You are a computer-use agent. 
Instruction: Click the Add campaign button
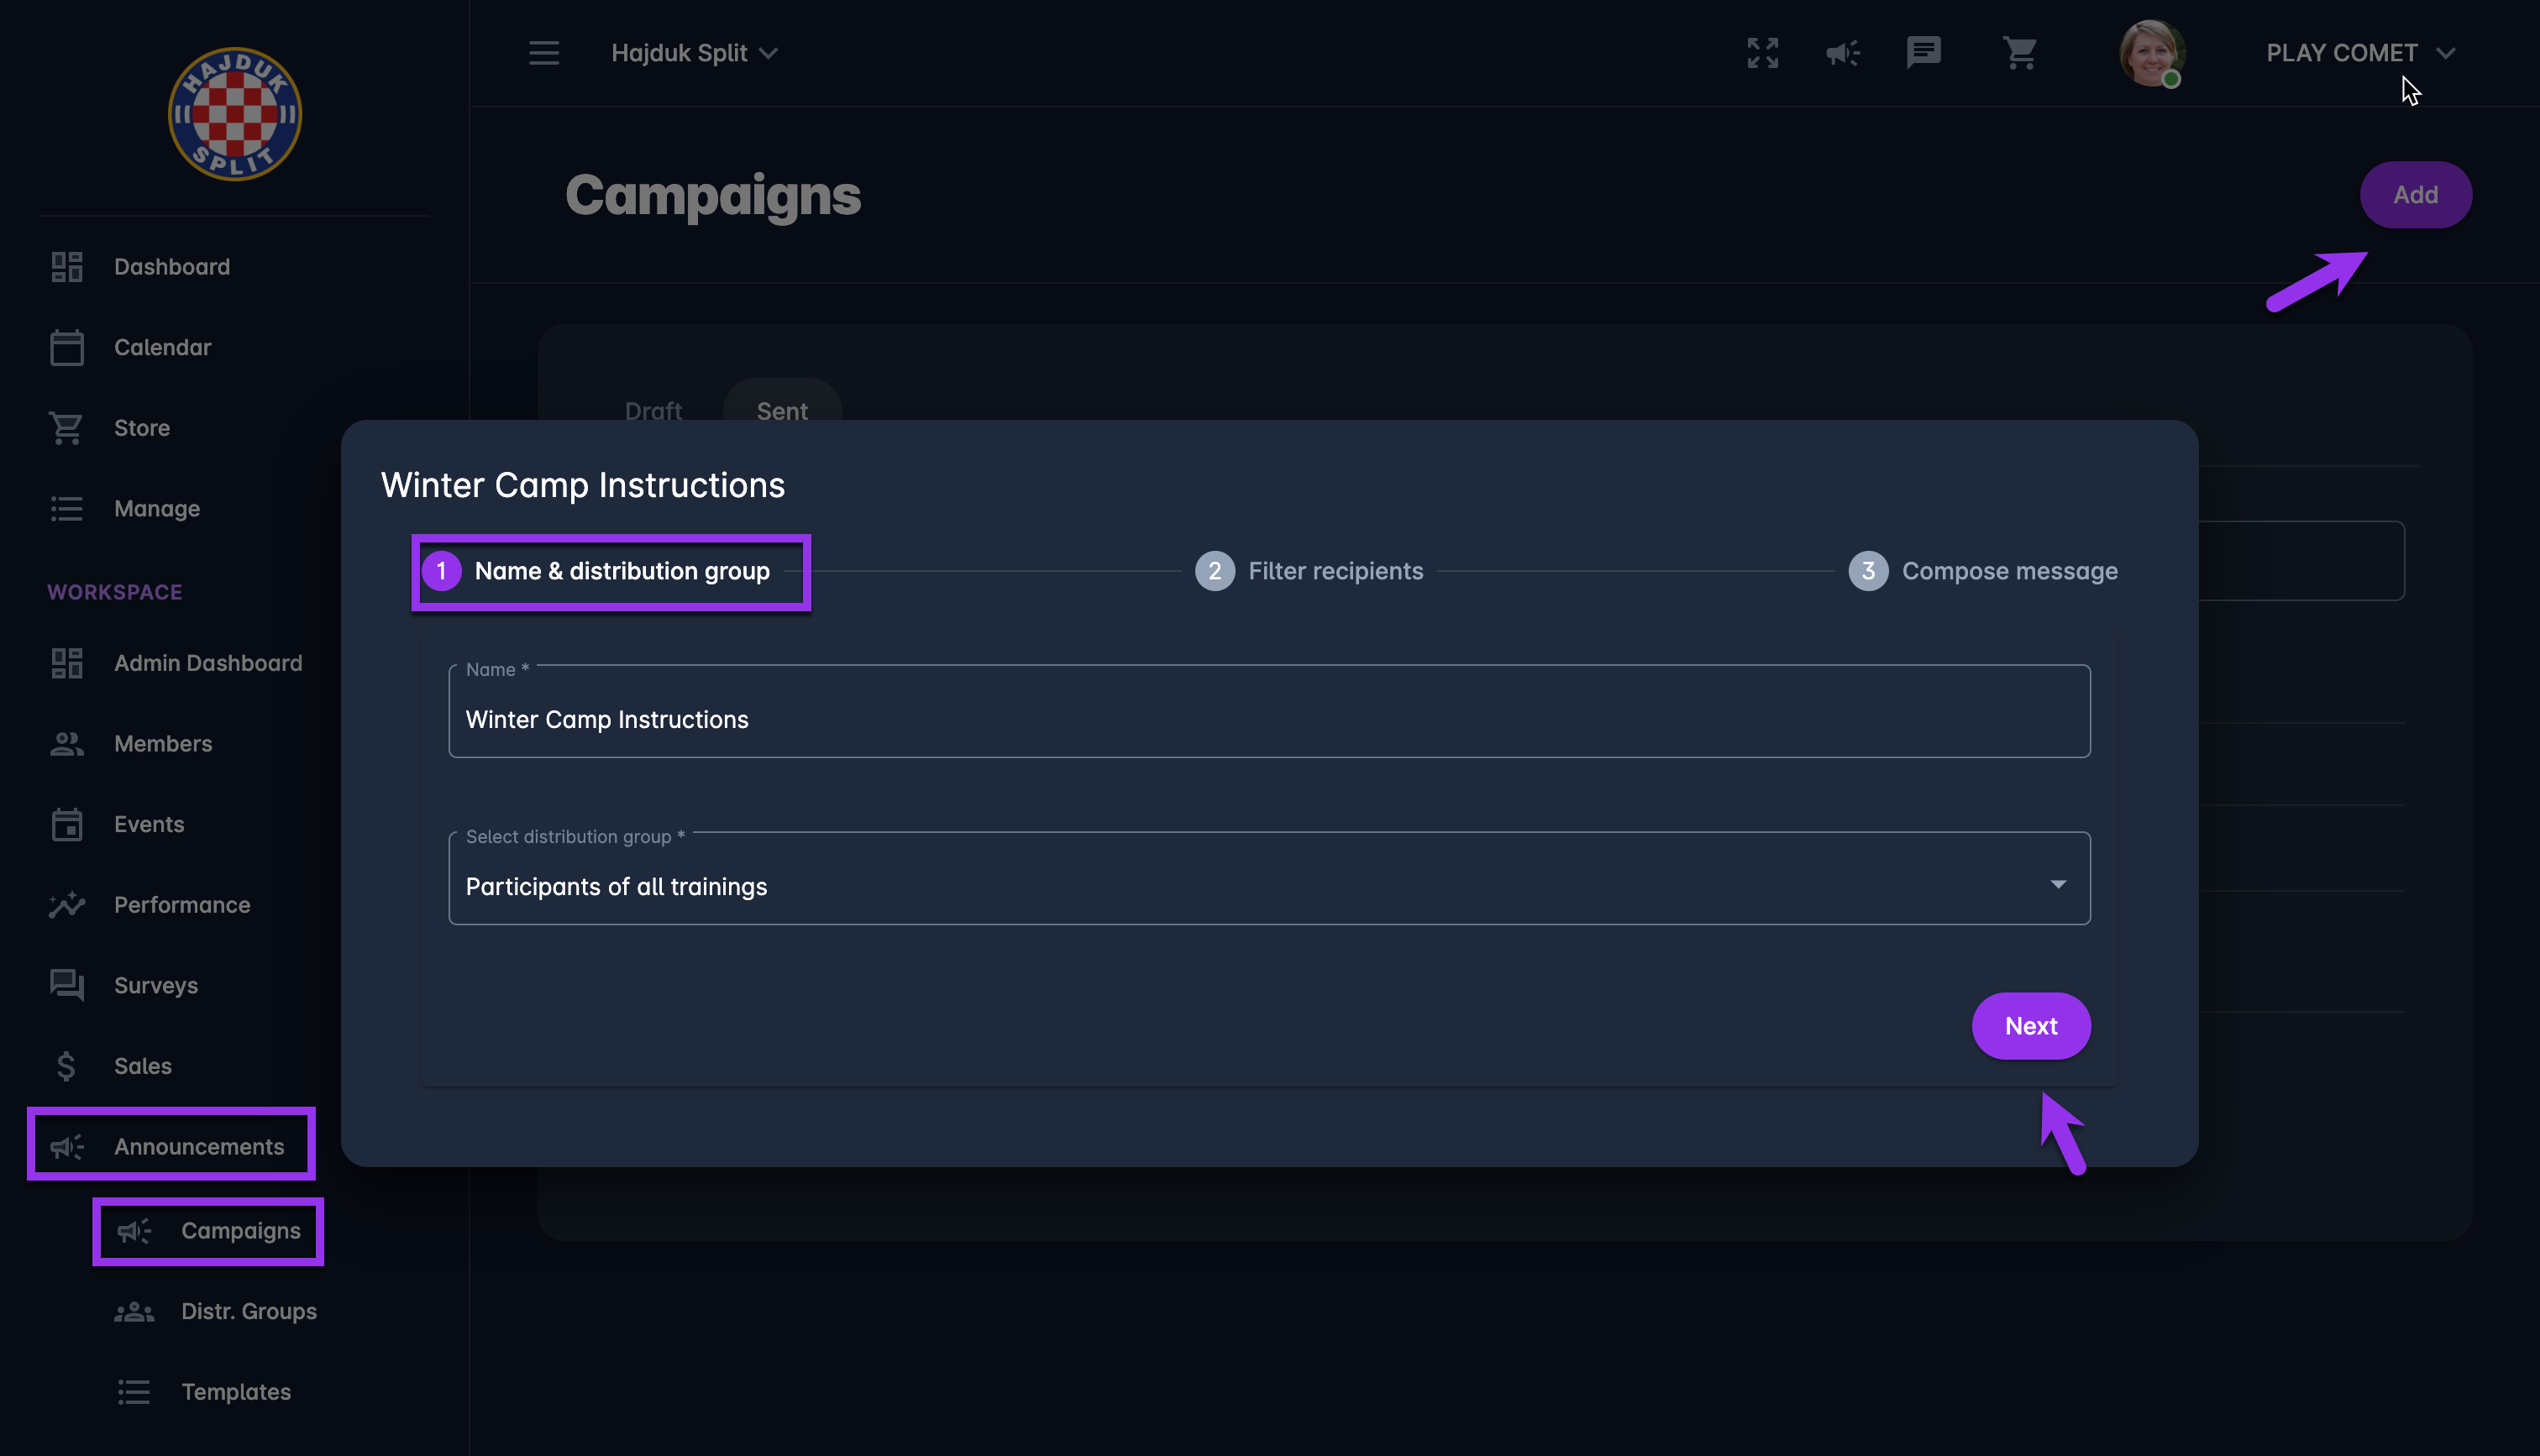(2414, 195)
